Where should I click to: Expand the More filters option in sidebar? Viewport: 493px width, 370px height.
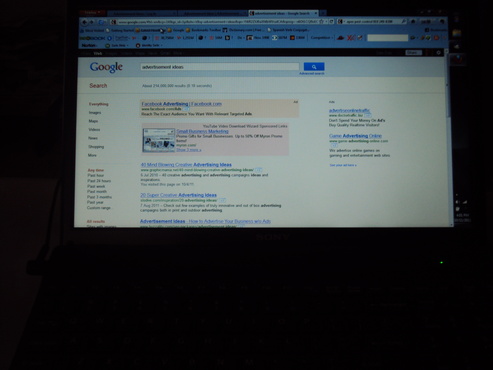[x=92, y=155]
